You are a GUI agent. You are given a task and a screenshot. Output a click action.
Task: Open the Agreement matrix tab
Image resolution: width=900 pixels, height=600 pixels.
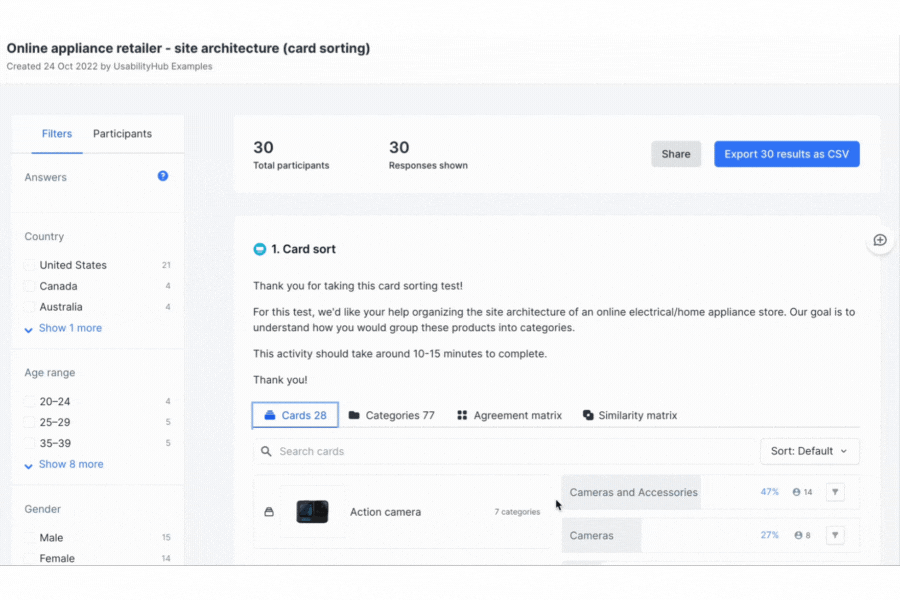pos(509,415)
